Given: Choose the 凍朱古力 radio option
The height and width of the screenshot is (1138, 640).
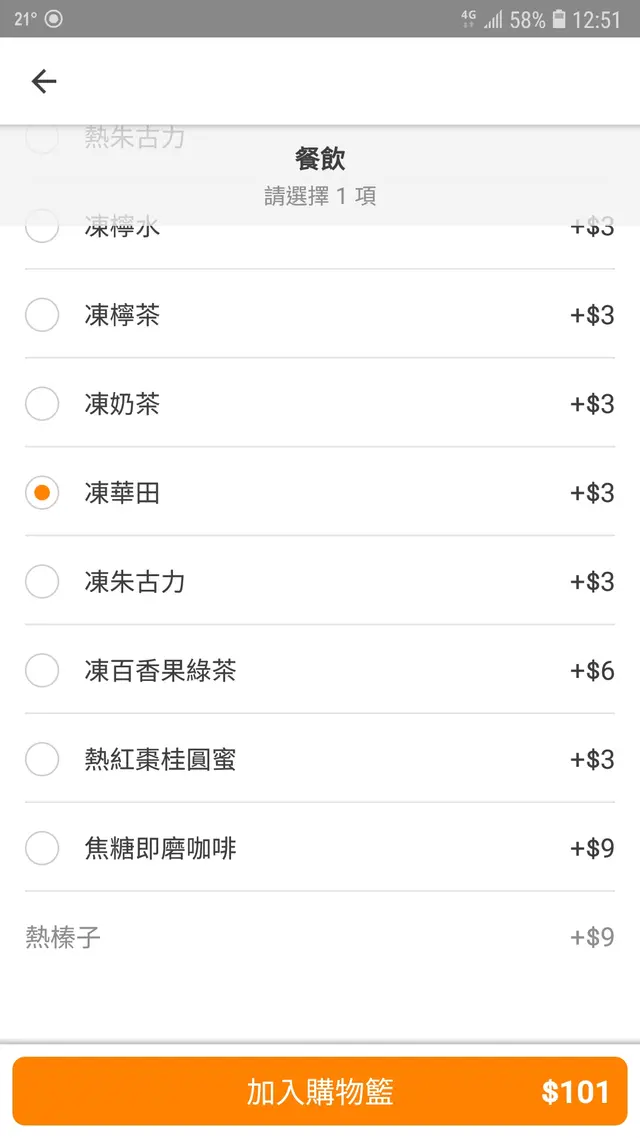Looking at the screenshot, I should click(x=42, y=582).
